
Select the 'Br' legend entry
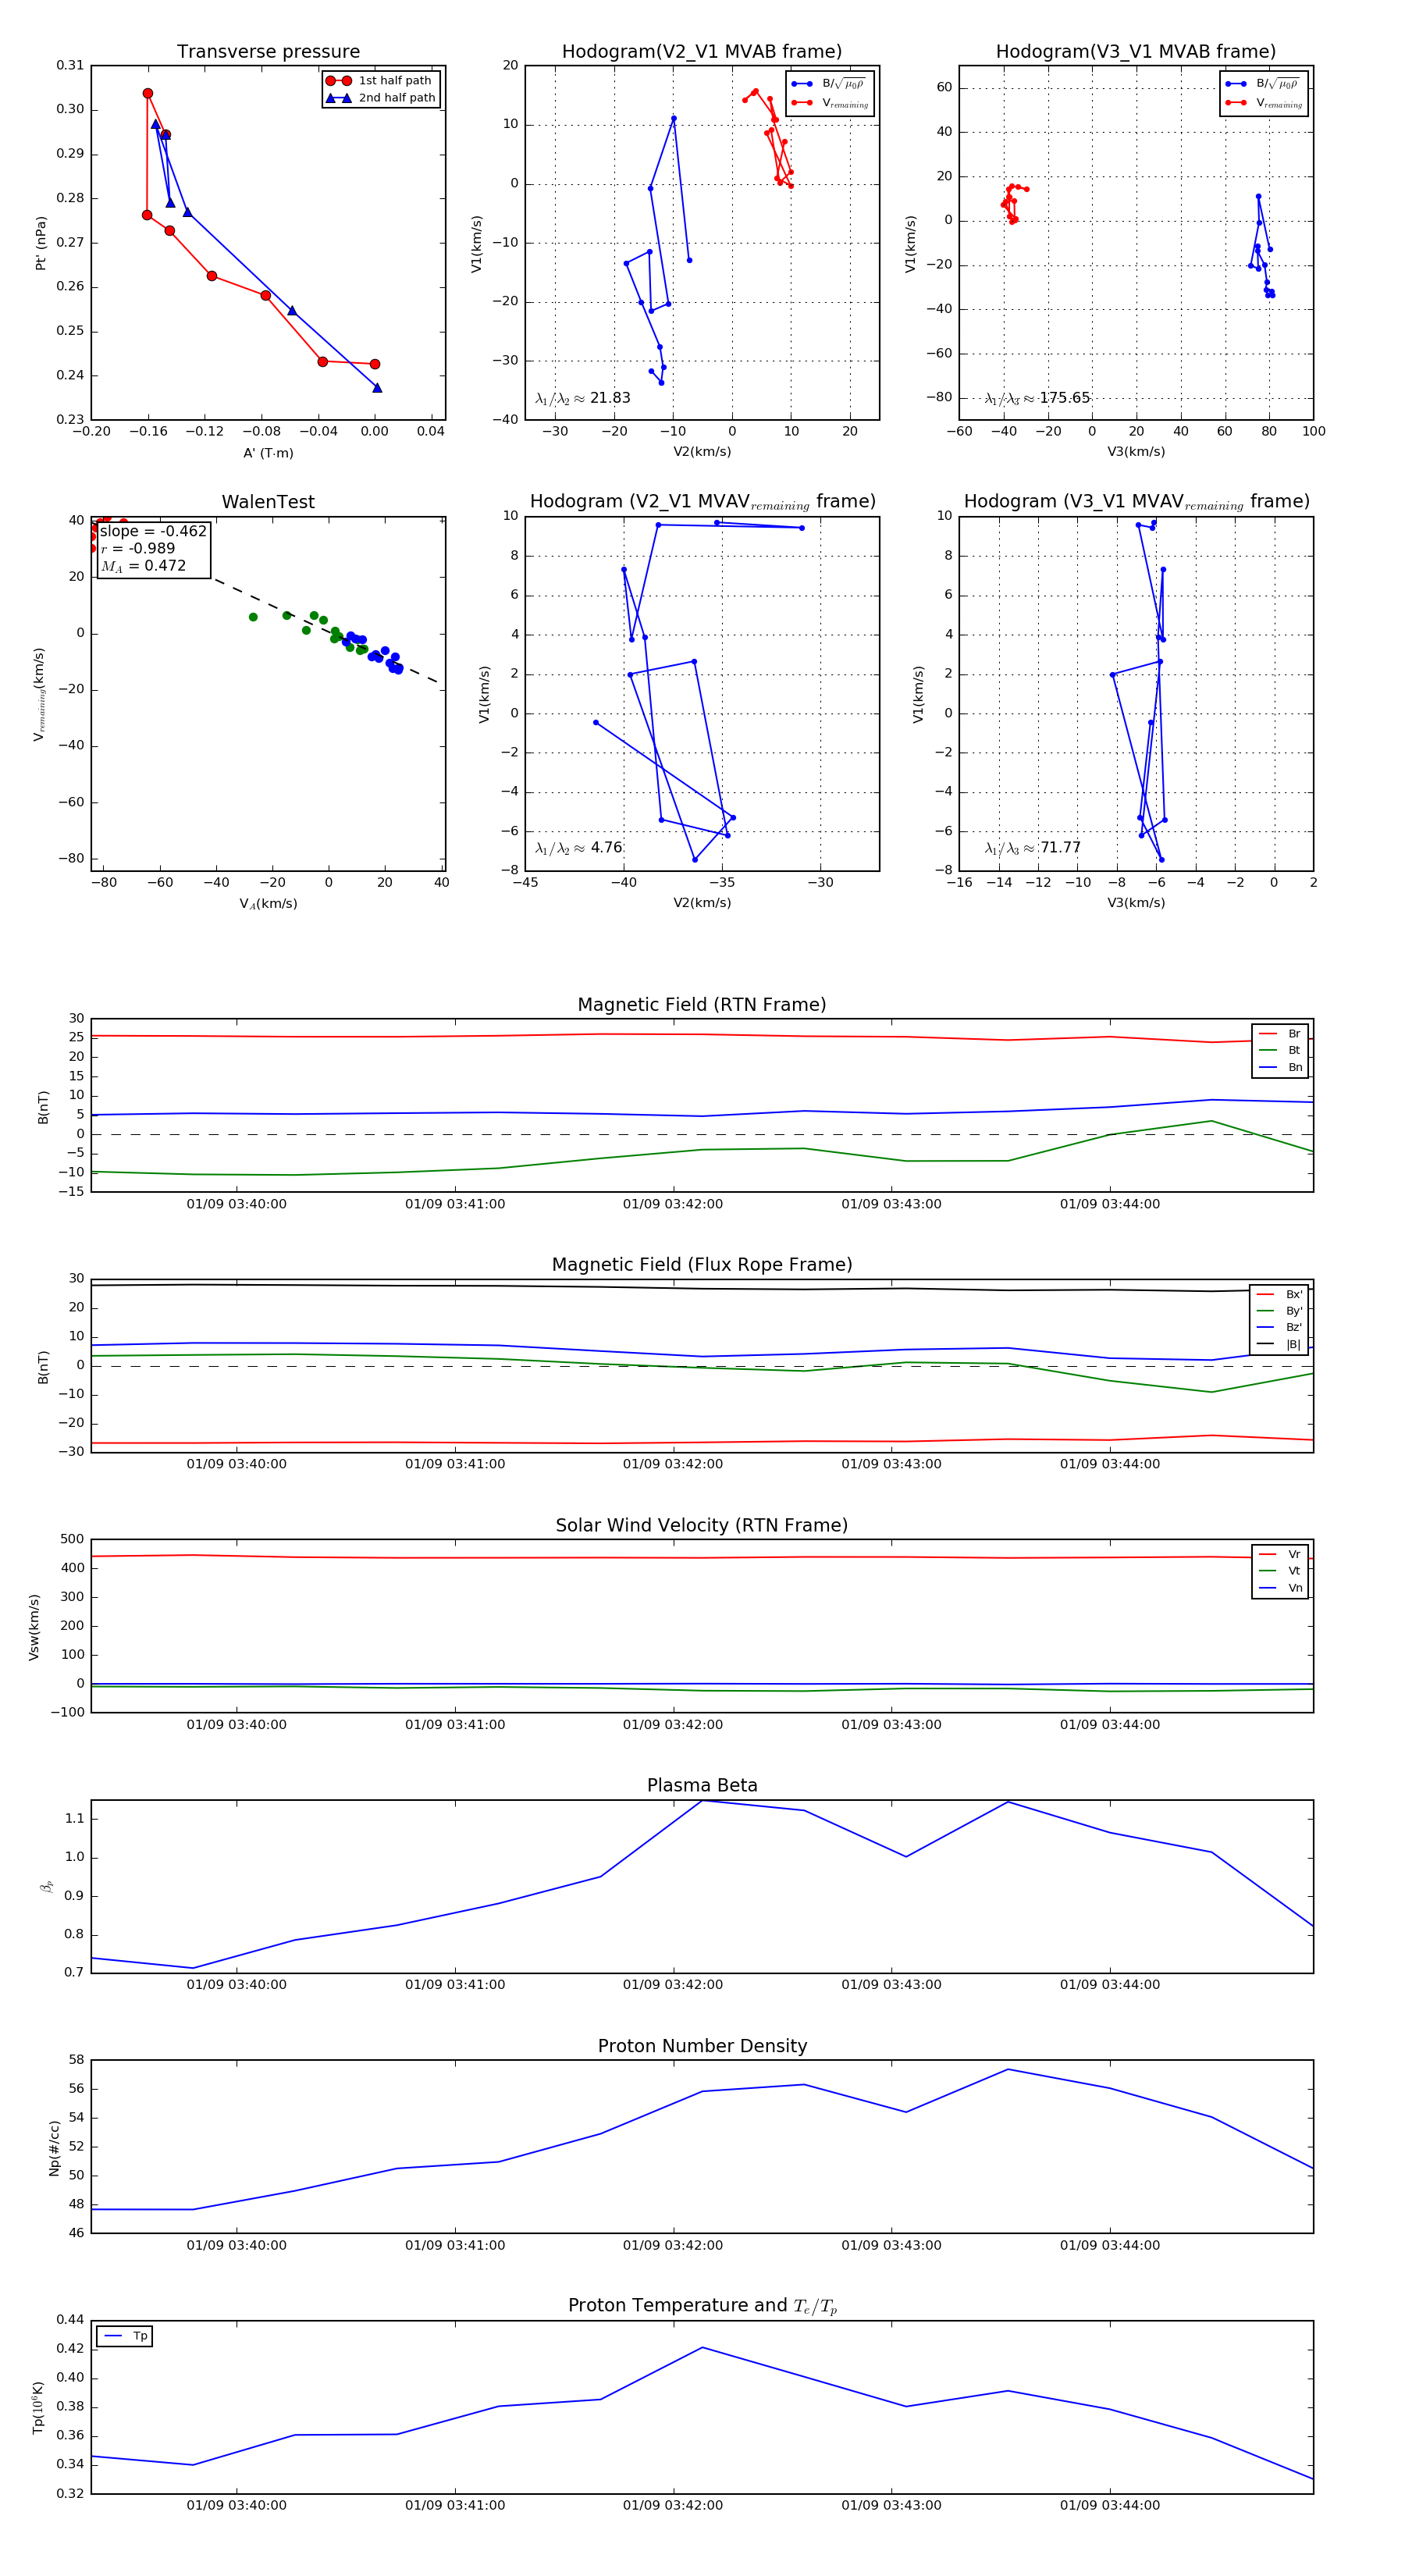[1280, 1034]
